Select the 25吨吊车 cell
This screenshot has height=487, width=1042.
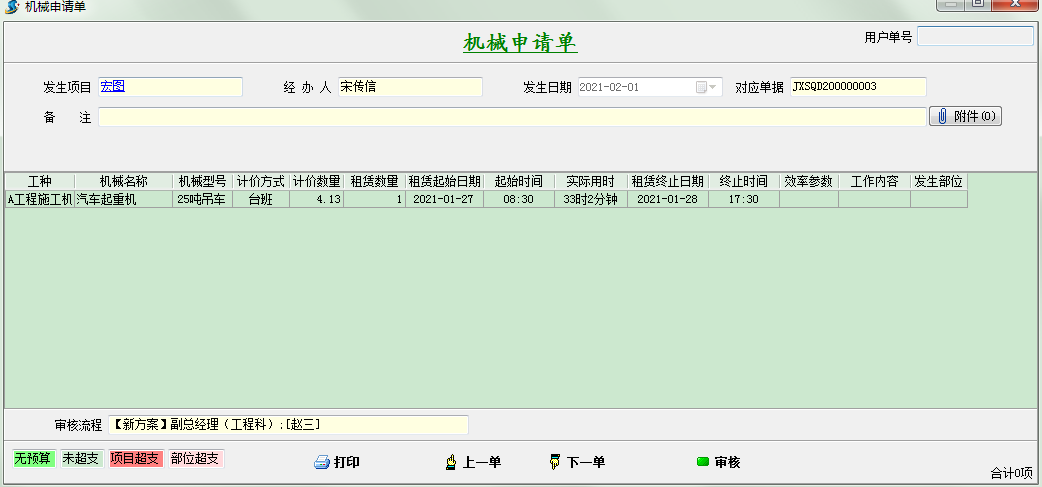tap(202, 199)
